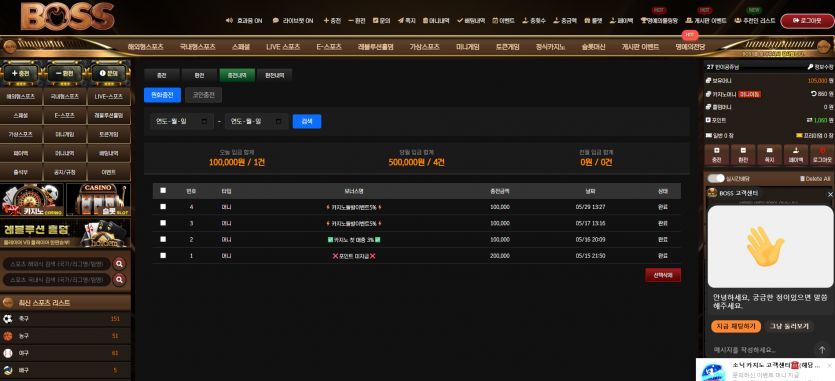Tick the checkbox for row number 4
This screenshot has width=835, height=381.
163,207
